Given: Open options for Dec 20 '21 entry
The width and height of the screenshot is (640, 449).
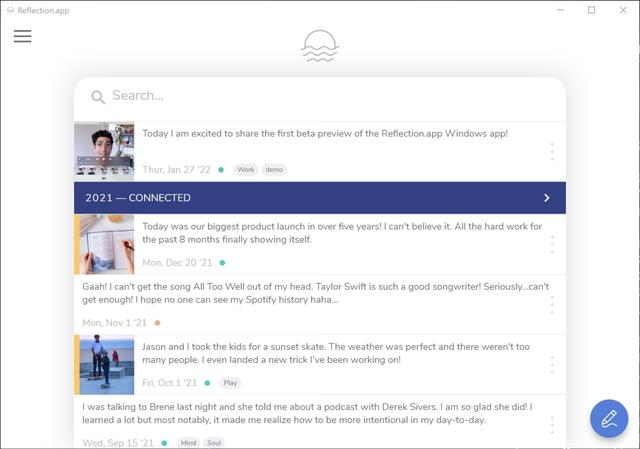Looking at the screenshot, I should pyautogui.click(x=552, y=245).
